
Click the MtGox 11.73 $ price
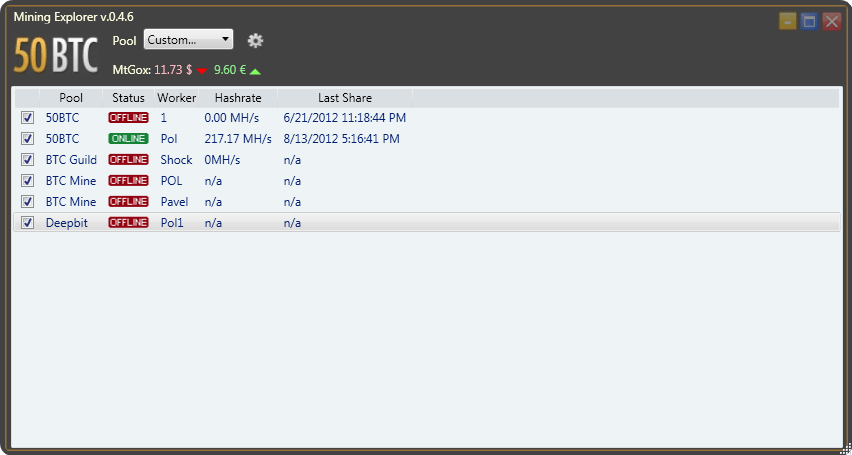coord(174,71)
